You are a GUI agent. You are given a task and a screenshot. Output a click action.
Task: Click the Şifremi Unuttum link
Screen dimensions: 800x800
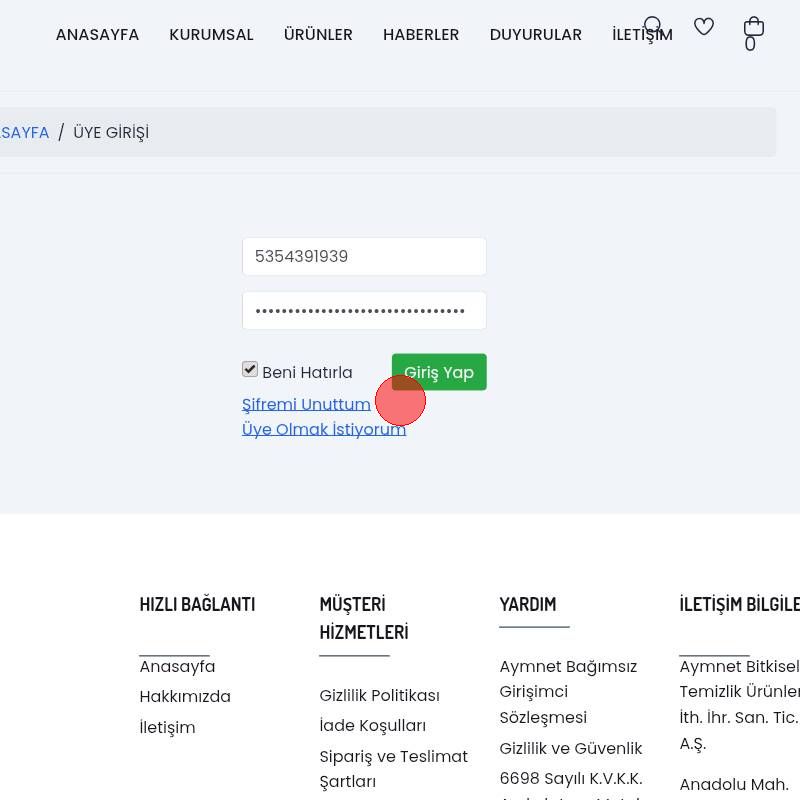pos(306,405)
